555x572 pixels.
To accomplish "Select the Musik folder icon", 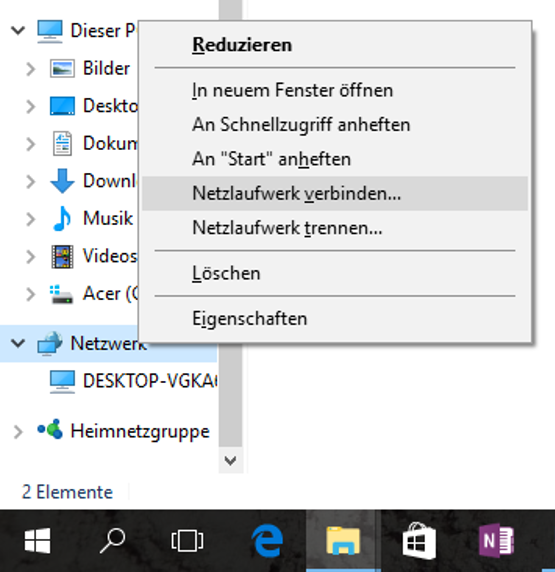I will tap(62, 219).
